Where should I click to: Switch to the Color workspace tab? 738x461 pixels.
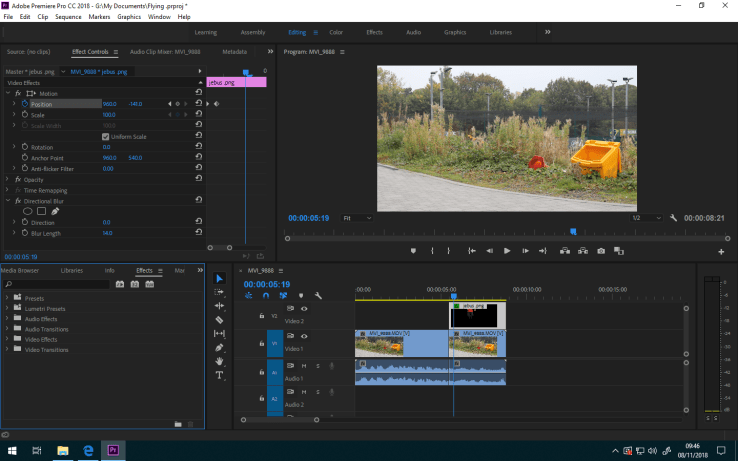(x=336, y=32)
